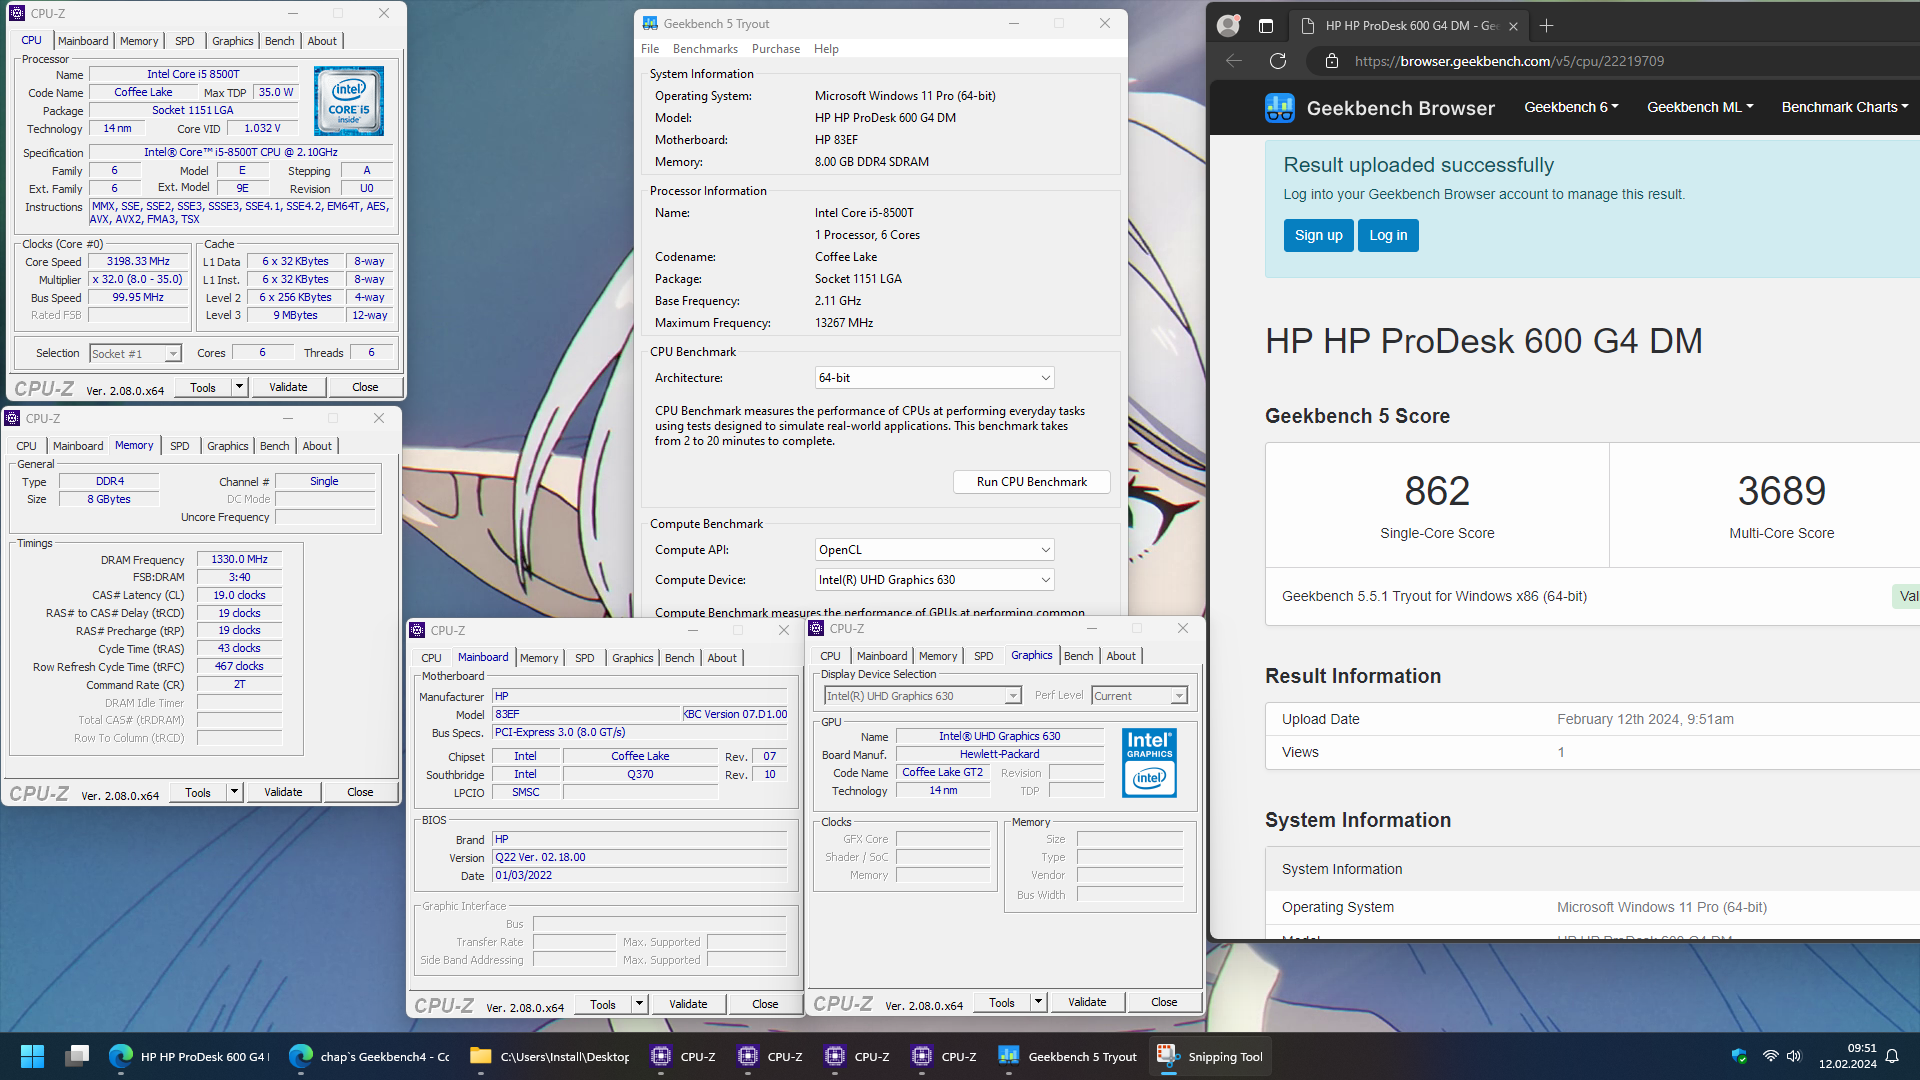Open Task View on the taskbar
Image resolution: width=1920 pixels, height=1080 pixels.
pos(77,1056)
